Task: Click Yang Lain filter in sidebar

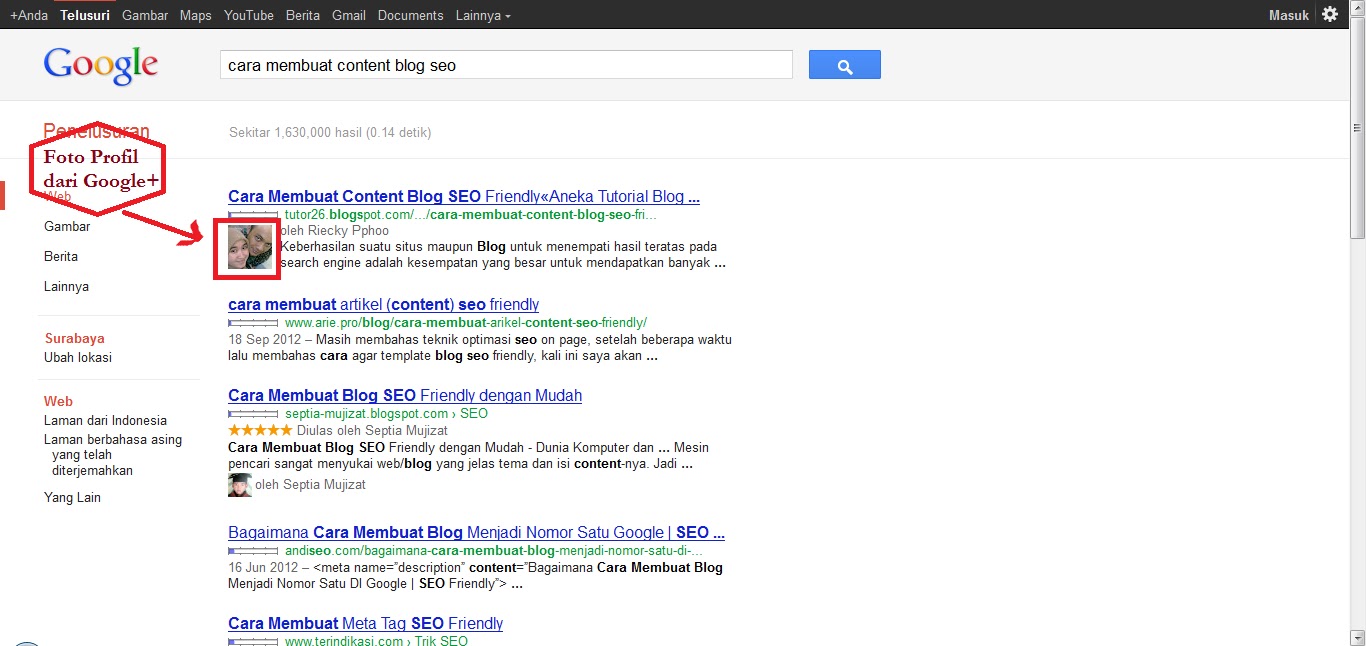Action: tap(72, 498)
